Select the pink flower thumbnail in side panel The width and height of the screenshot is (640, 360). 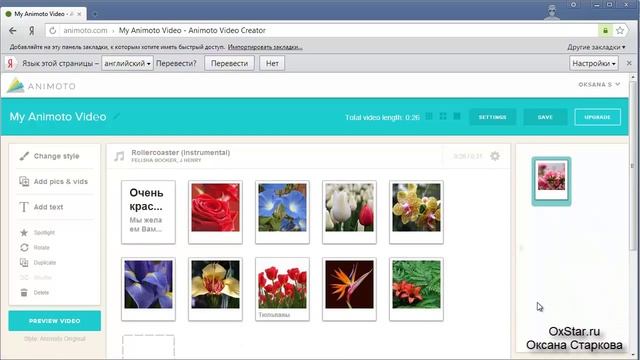click(x=551, y=181)
